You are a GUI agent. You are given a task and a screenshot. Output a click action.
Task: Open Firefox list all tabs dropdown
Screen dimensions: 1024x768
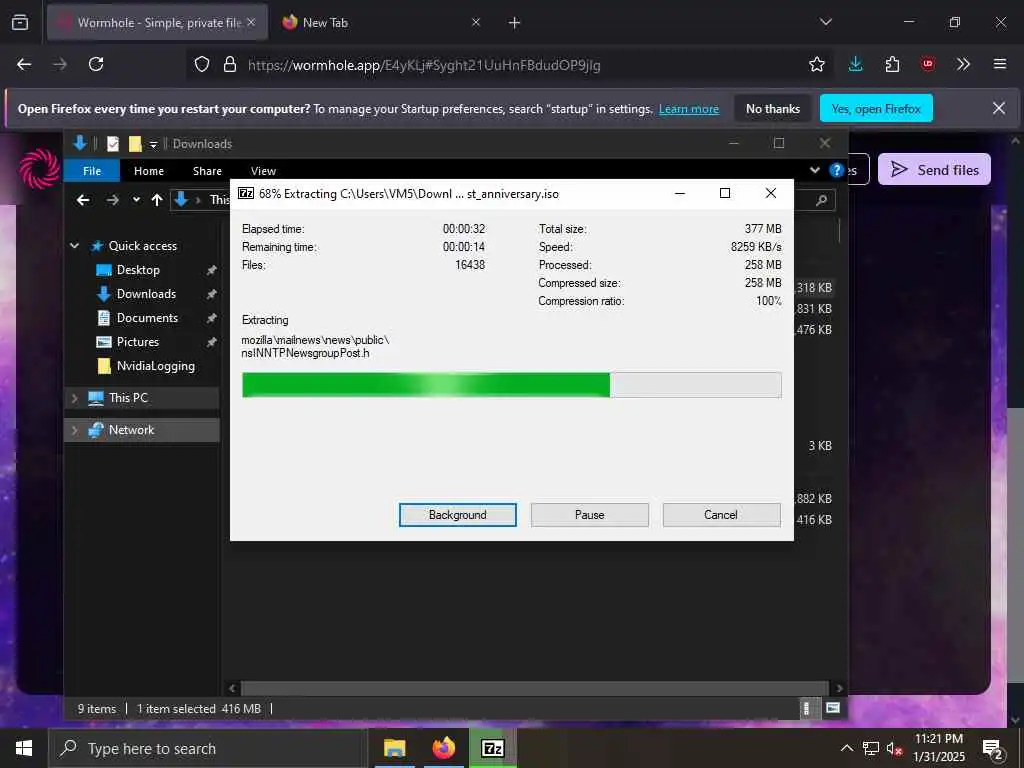click(826, 22)
